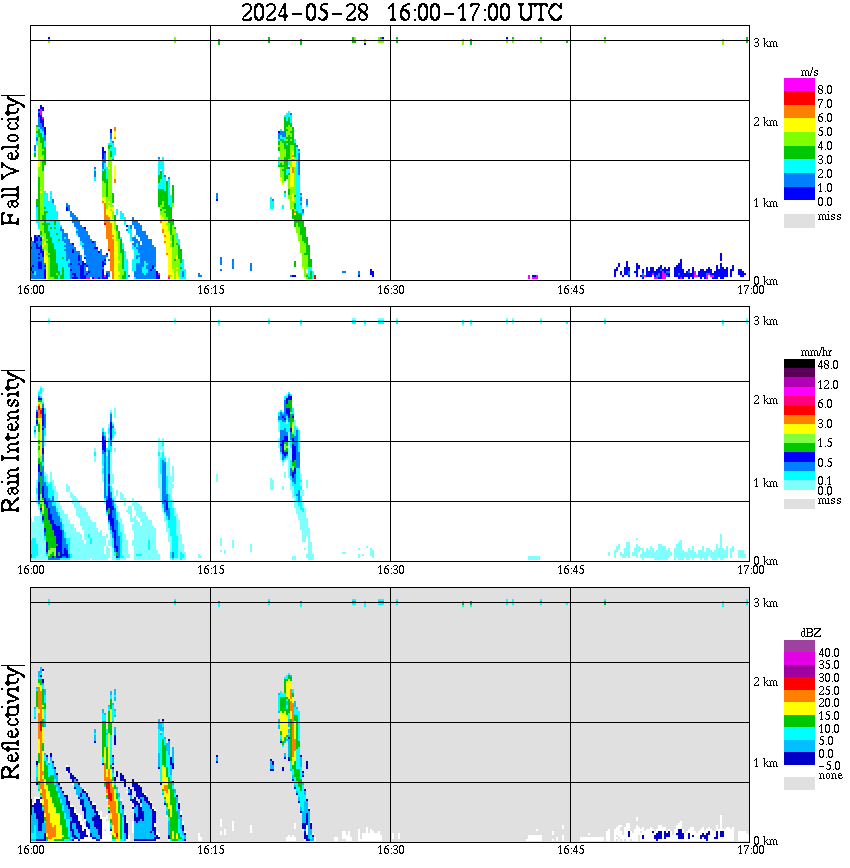Click the "25.0" value in the dBZ legend
Viewport: 850px width, 868px height.
(828, 691)
